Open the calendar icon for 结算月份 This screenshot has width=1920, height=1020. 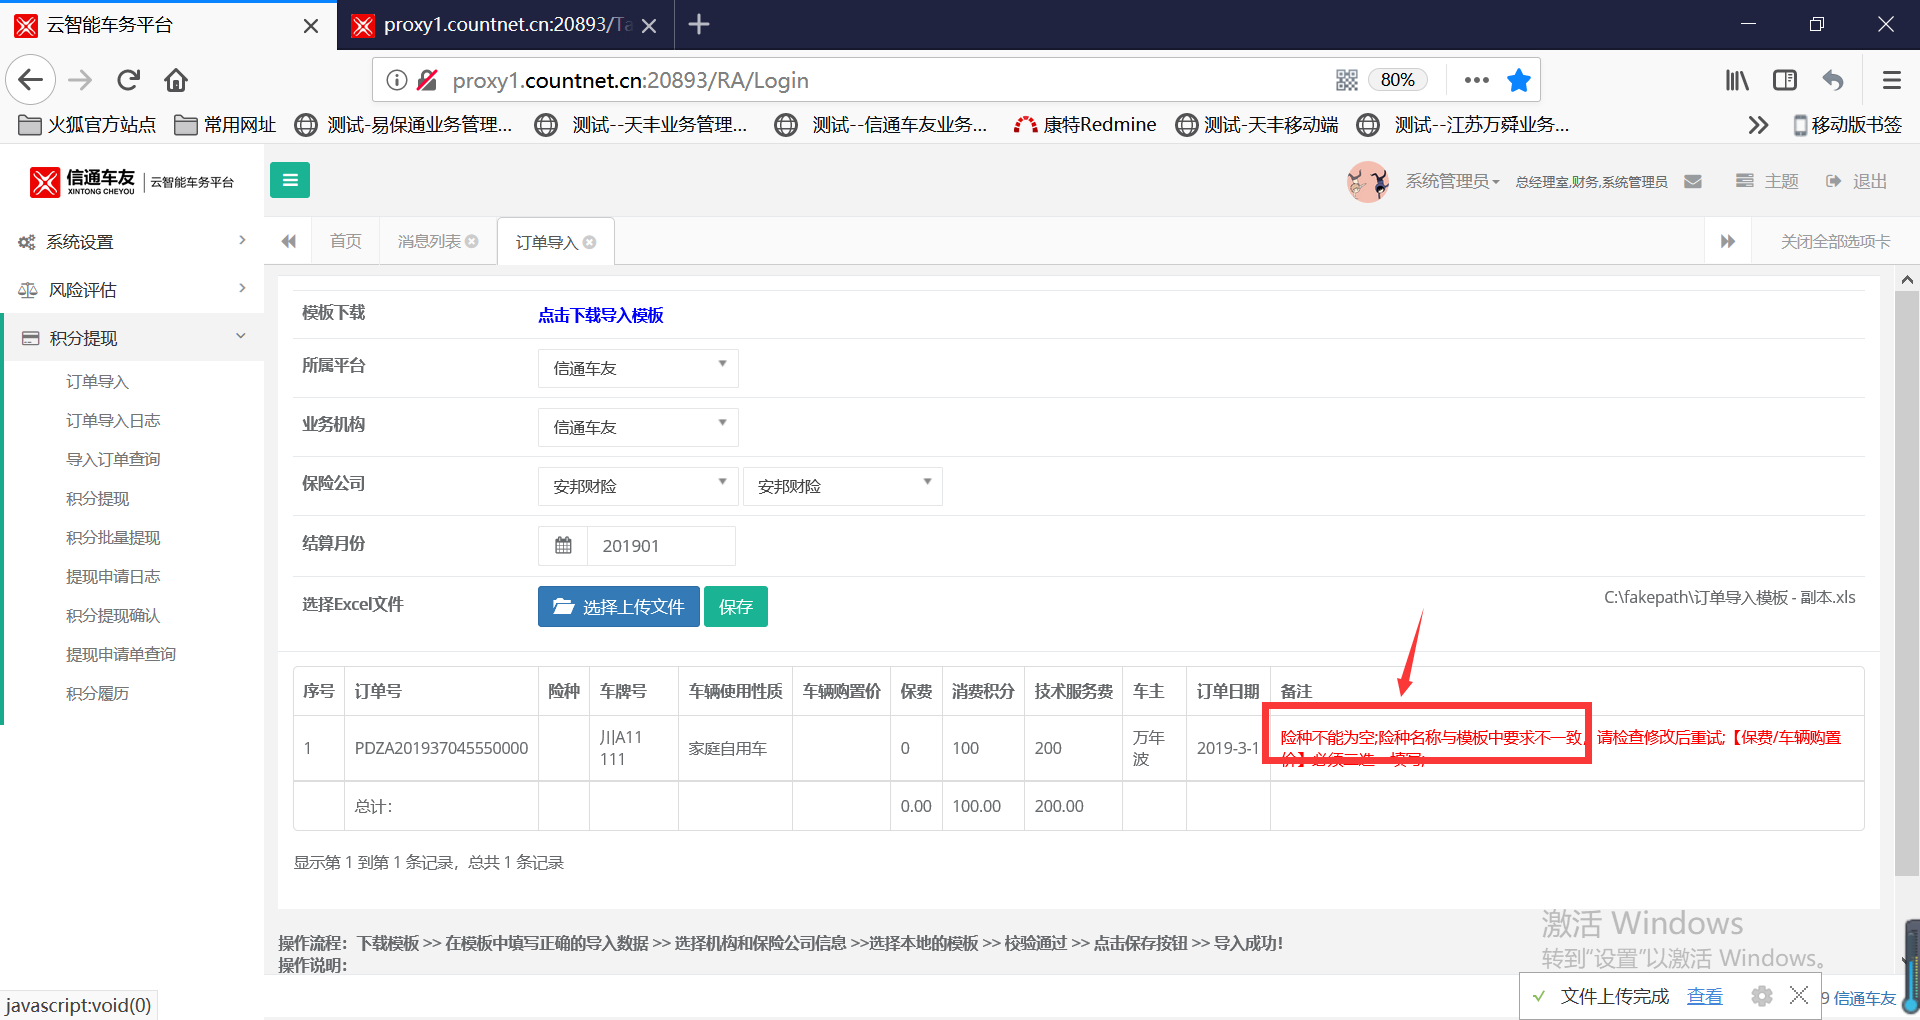[563, 546]
